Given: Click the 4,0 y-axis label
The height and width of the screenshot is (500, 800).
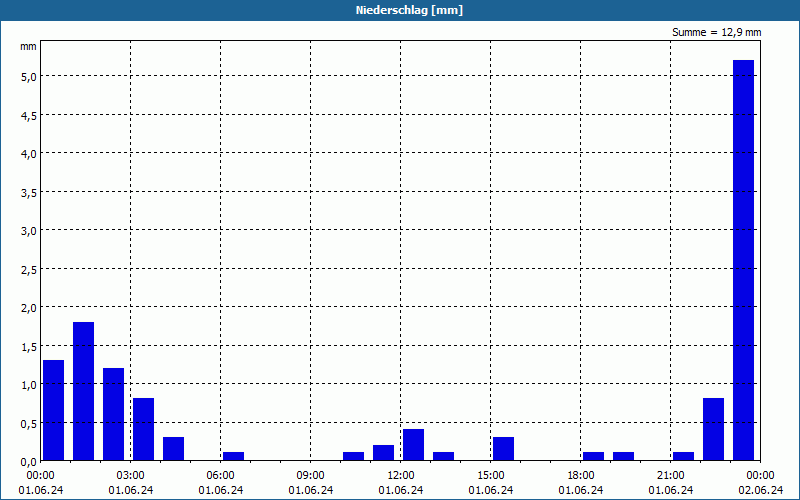Looking at the screenshot, I should click(28, 154).
